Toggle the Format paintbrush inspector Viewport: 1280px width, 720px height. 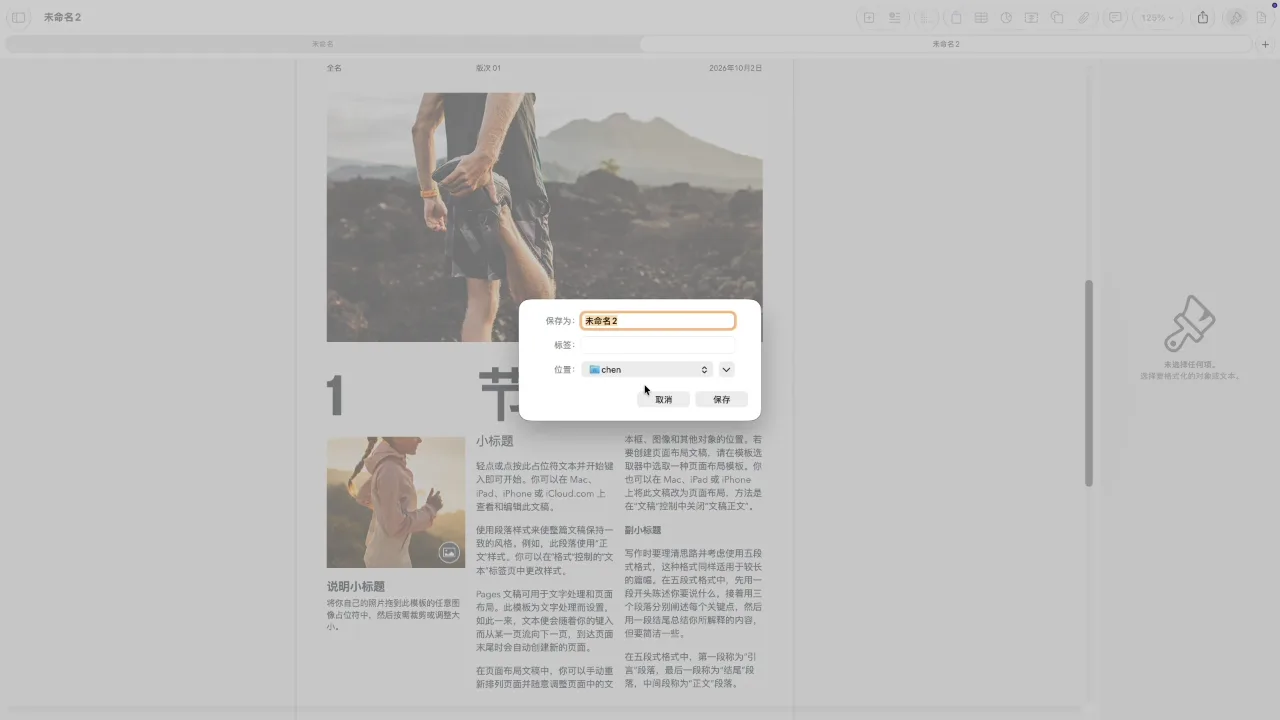1236,18
